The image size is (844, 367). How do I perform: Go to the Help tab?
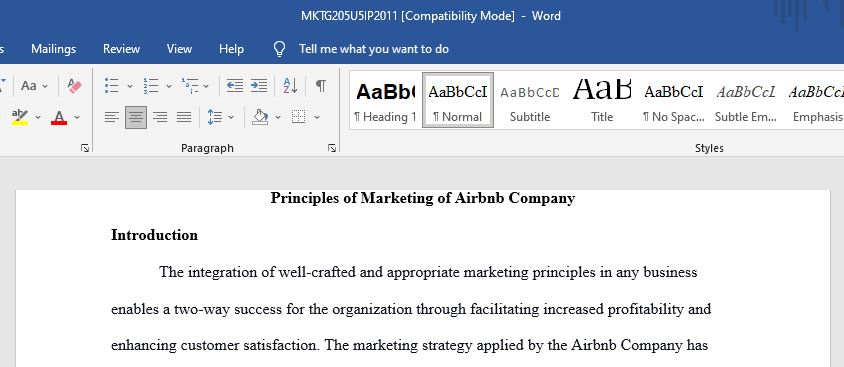click(231, 49)
